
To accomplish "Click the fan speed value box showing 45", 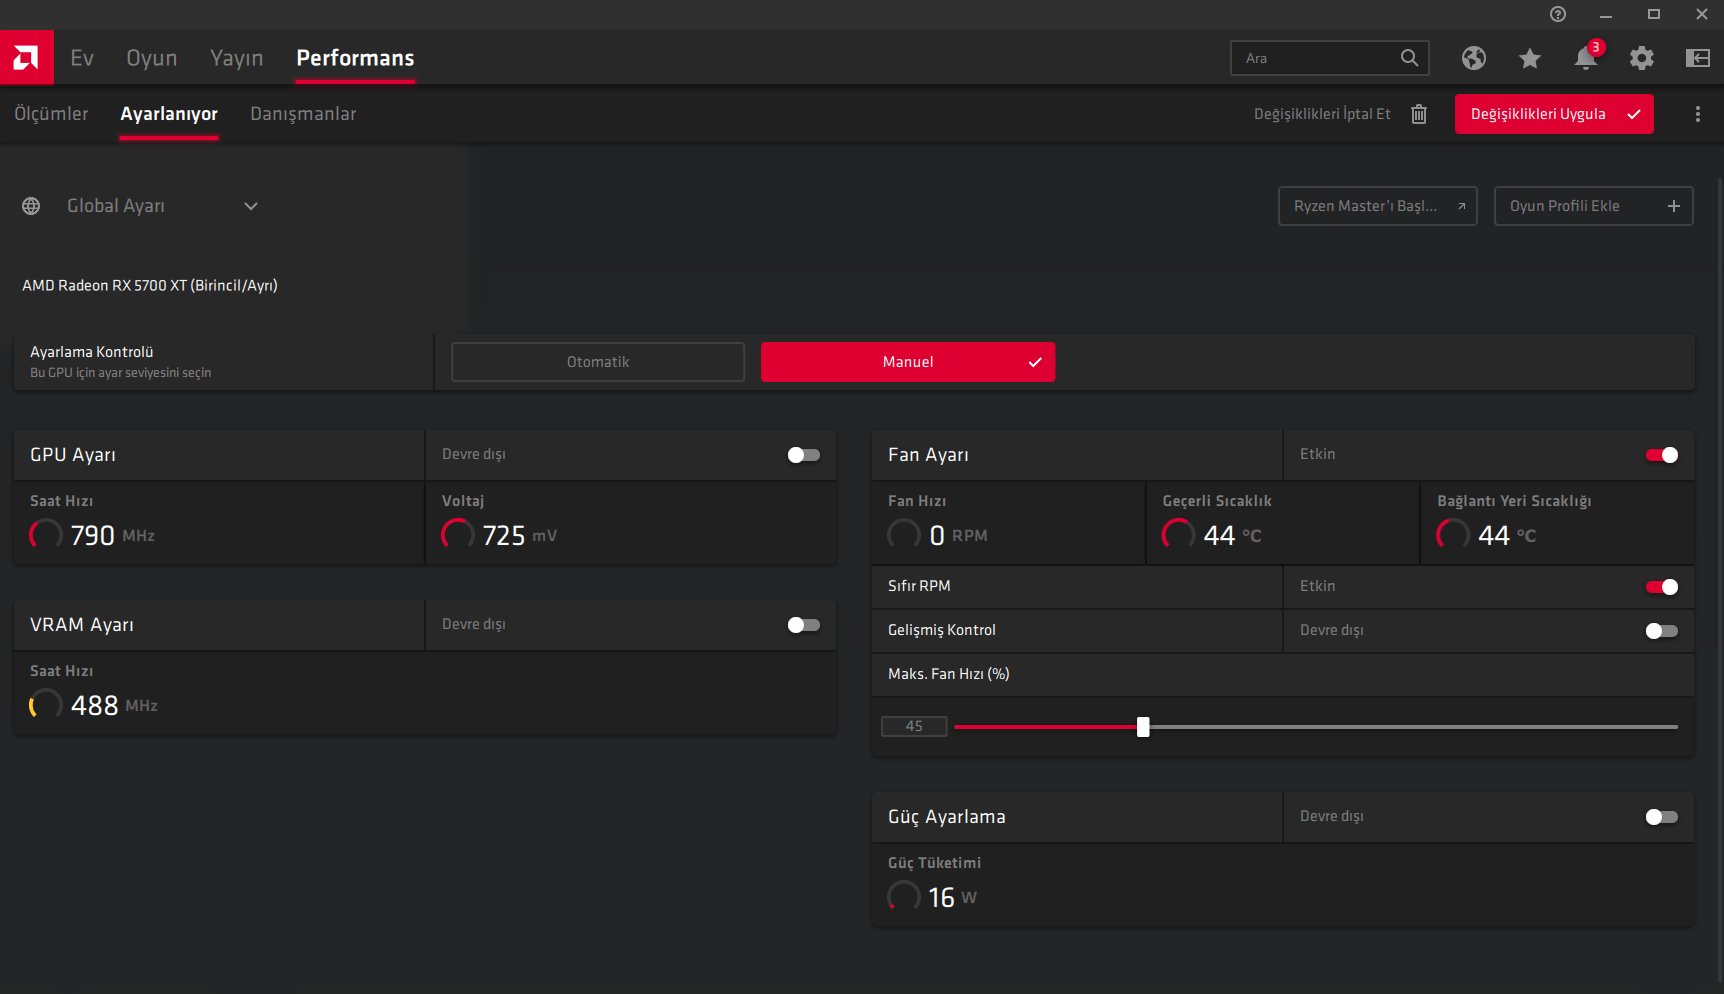I will (x=914, y=727).
